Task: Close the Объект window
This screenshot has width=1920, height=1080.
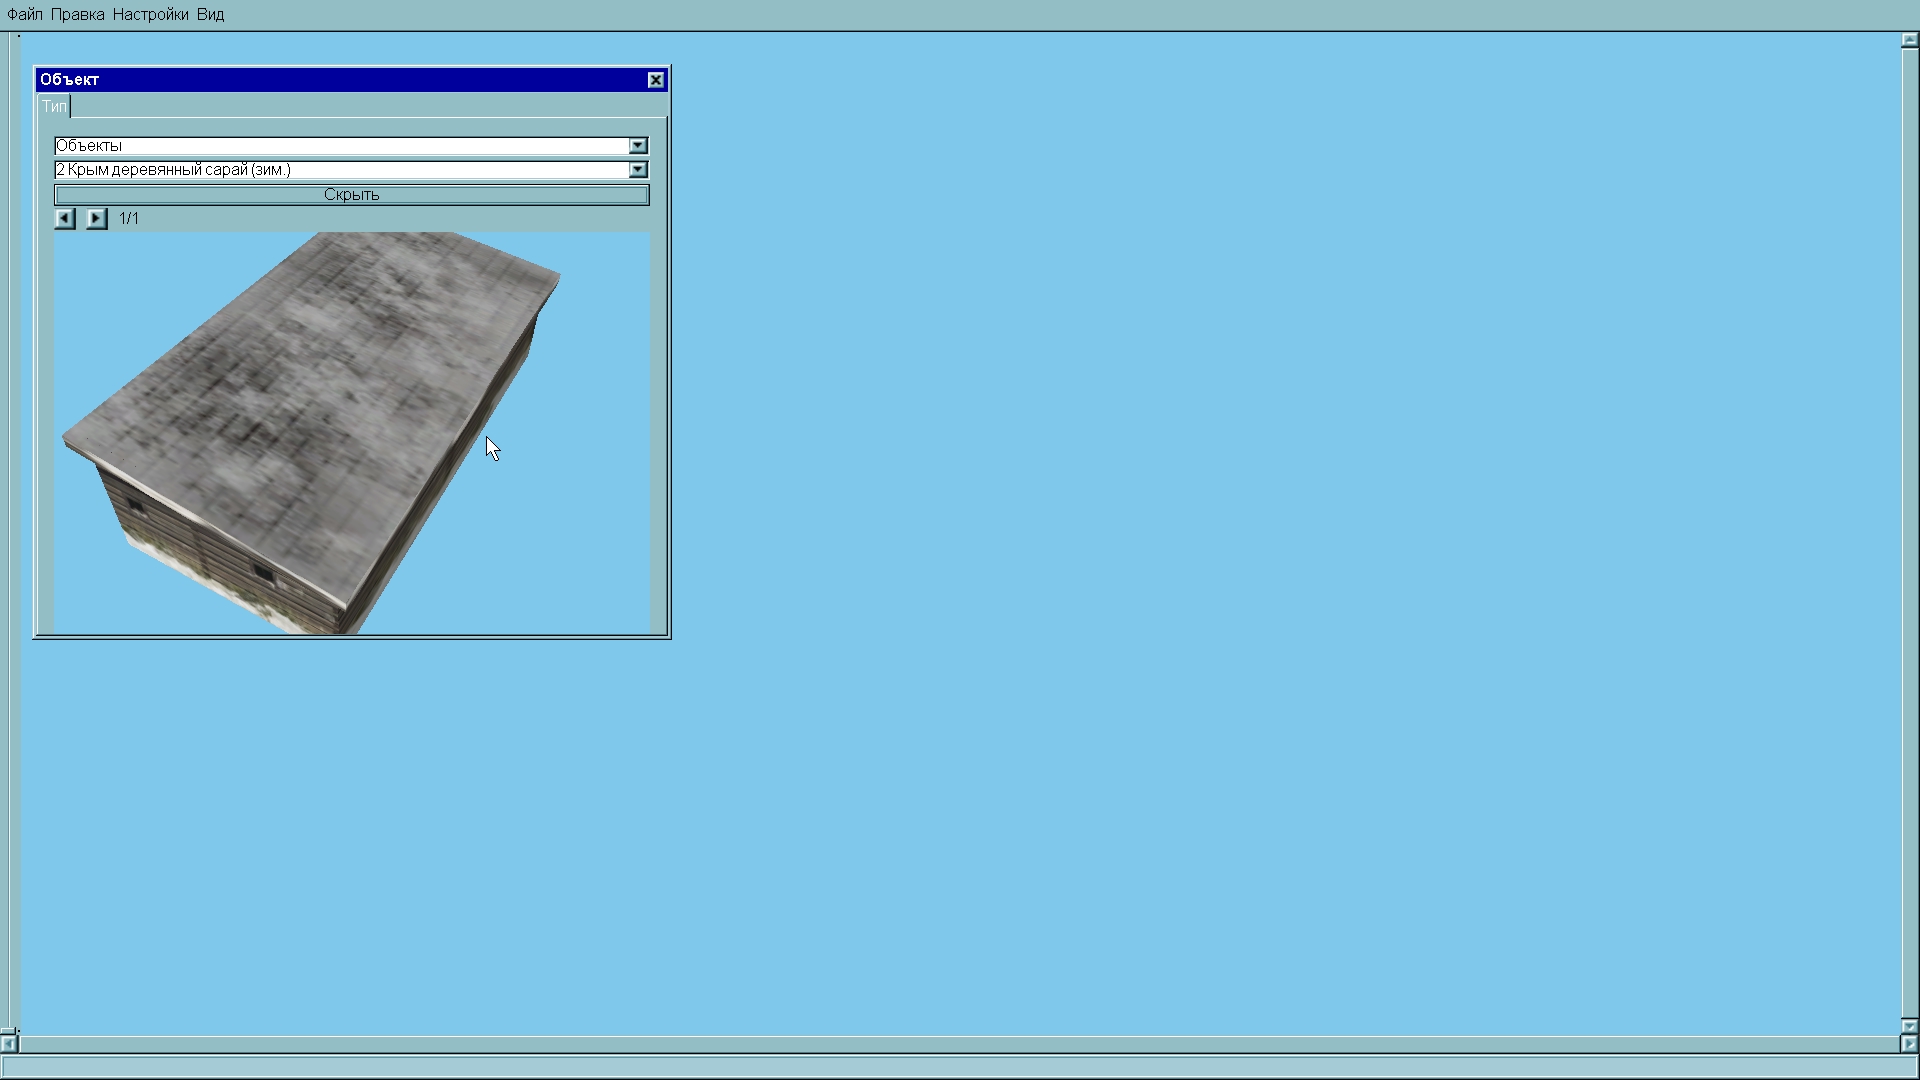Action: pyautogui.click(x=656, y=80)
